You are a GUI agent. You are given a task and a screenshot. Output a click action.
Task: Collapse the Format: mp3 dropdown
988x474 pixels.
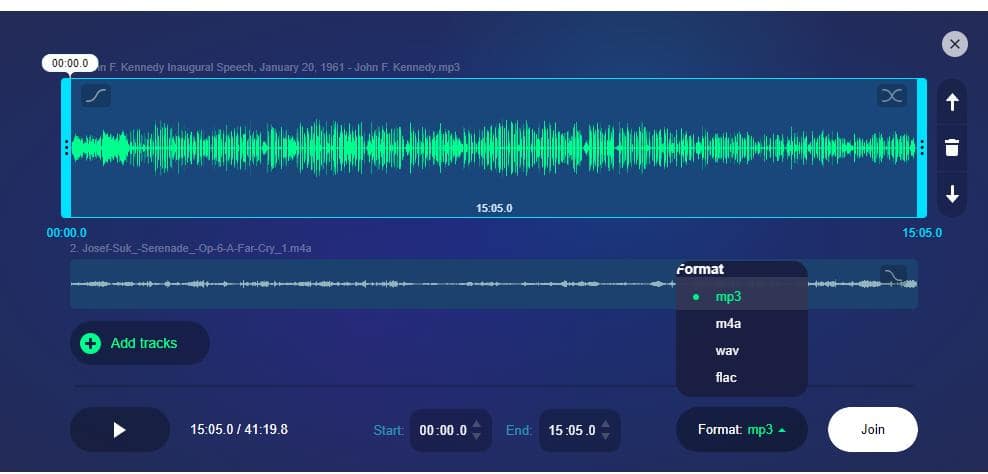point(742,430)
